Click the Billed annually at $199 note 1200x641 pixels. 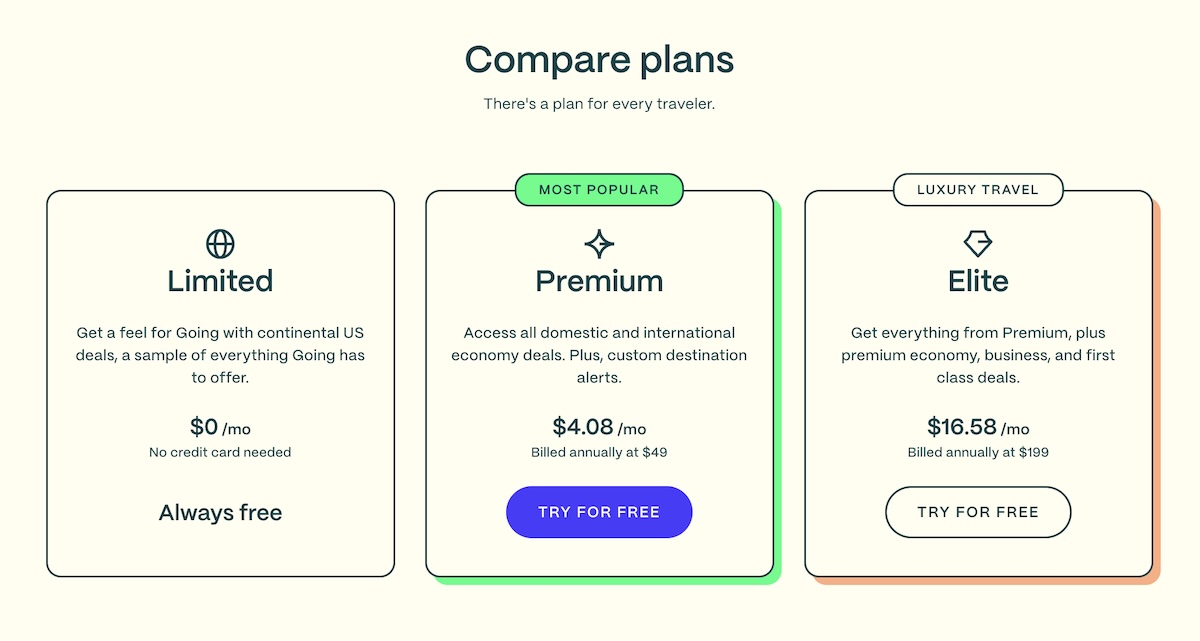[x=978, y=452]
